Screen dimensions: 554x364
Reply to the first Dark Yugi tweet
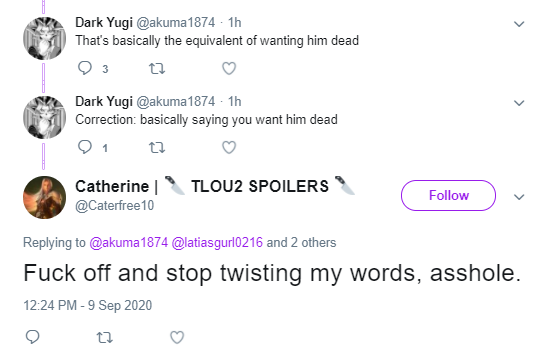pyautogui.click(x=85, y=68)
